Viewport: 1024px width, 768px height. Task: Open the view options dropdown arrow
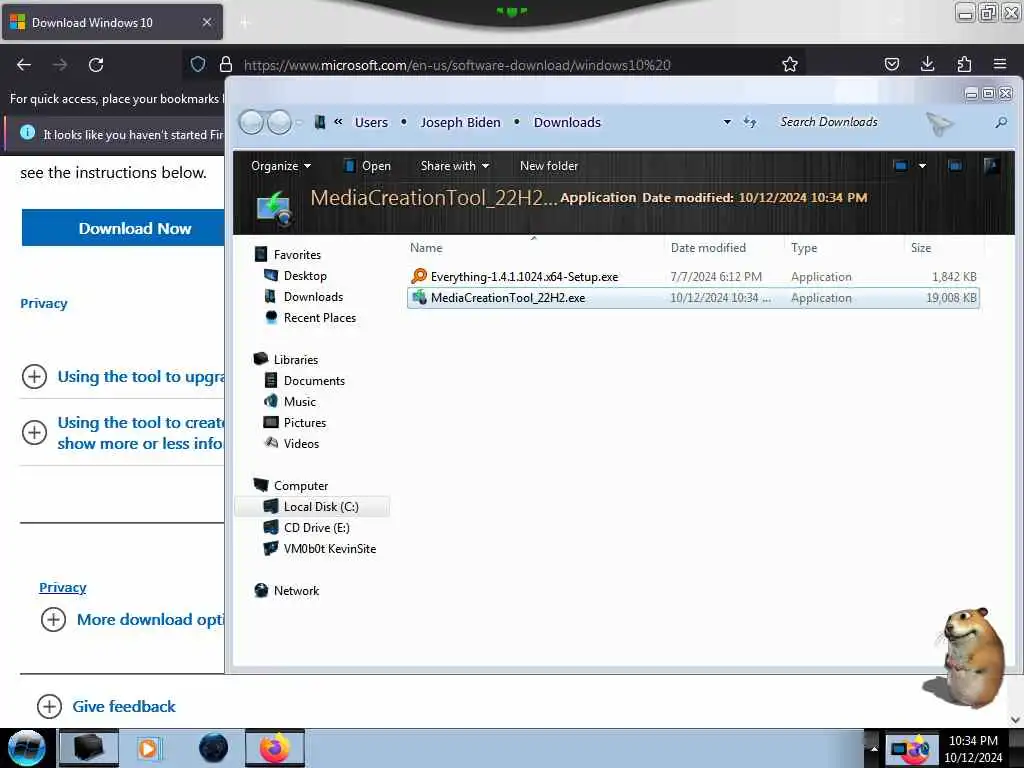[x=922, y=166]
